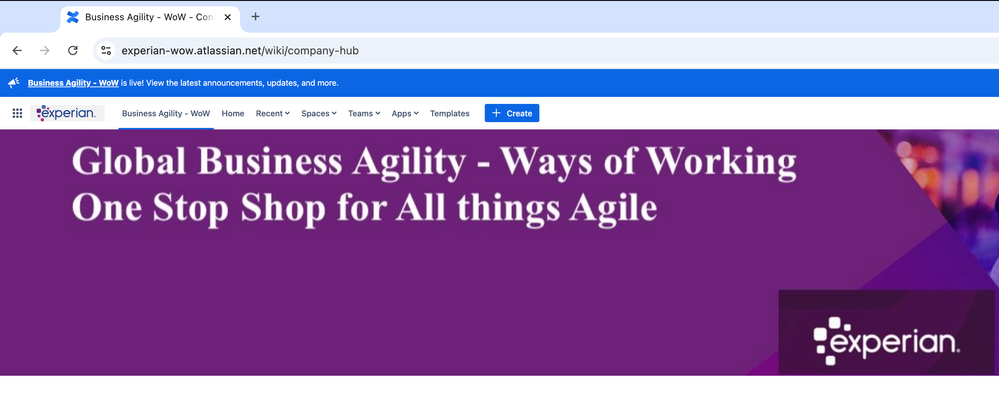Click the megaphone announcement icon

[14, 83]
